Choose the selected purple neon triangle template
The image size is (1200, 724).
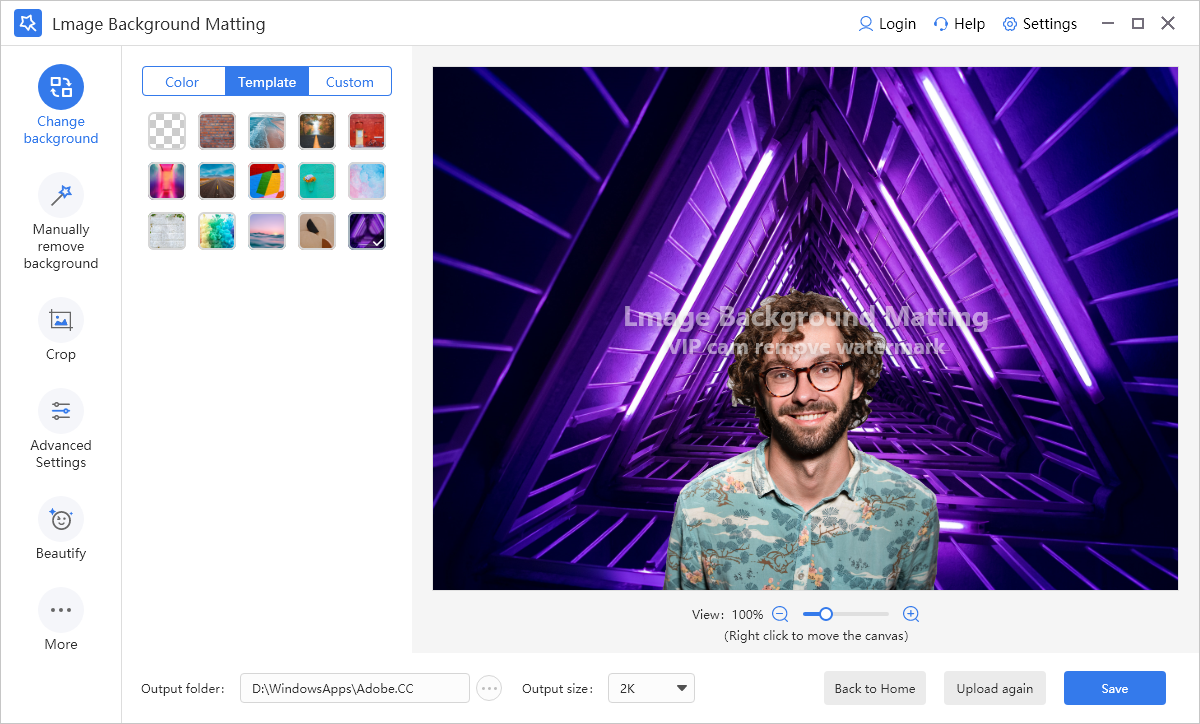(367, 231)
